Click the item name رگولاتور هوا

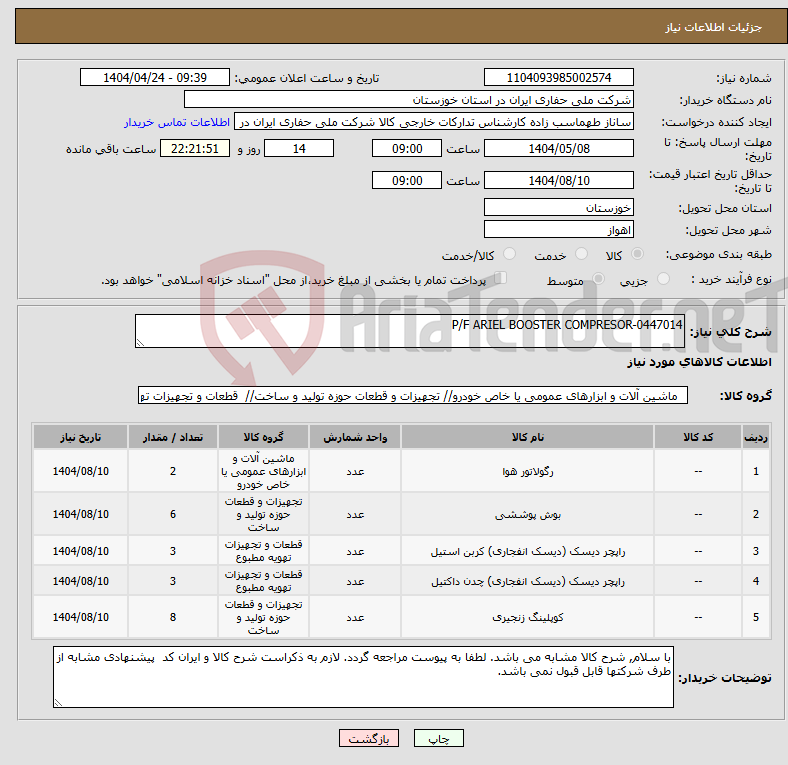527,471
